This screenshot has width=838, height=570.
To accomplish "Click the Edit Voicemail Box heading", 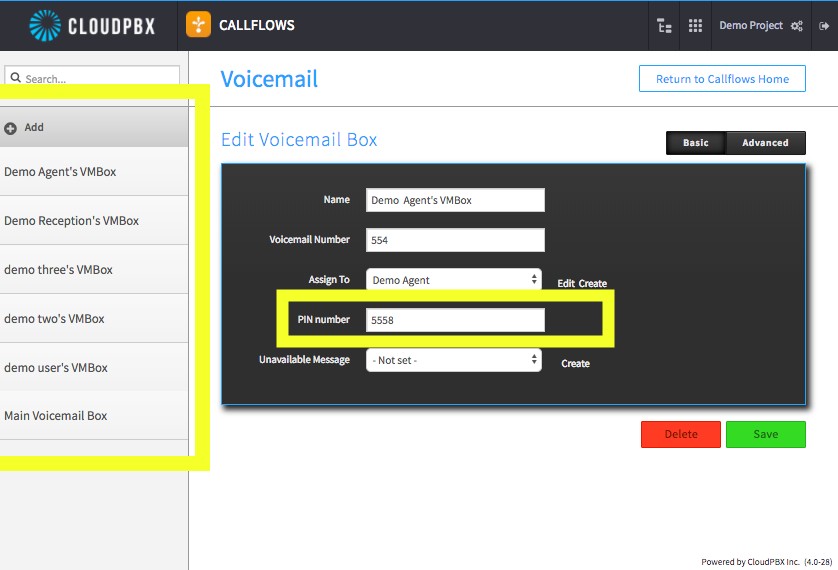I will (x=299, y=139).
